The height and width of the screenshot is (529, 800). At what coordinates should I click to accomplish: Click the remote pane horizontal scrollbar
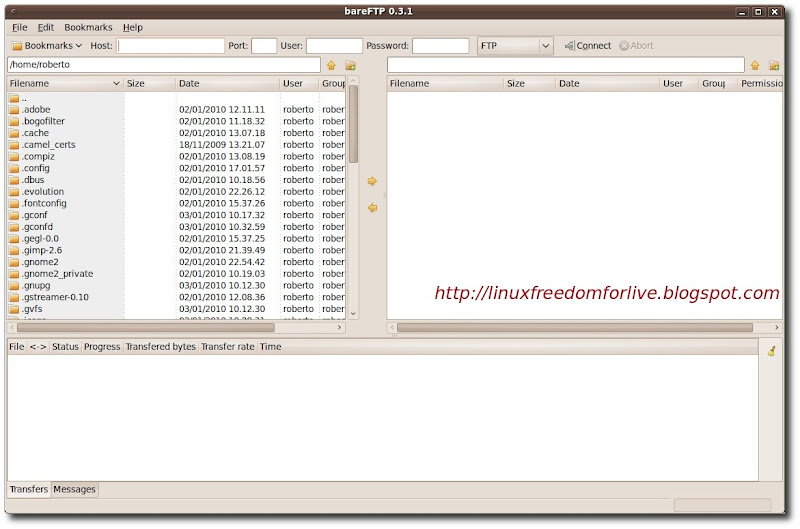point(574,328)
